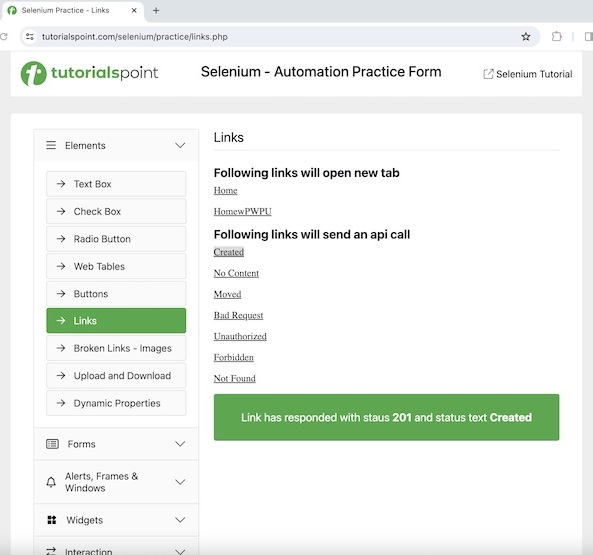Open the Check Box practice page
The width and height of the screenshot is (593, 555).
pyautogui.click(x=116, y=211)
